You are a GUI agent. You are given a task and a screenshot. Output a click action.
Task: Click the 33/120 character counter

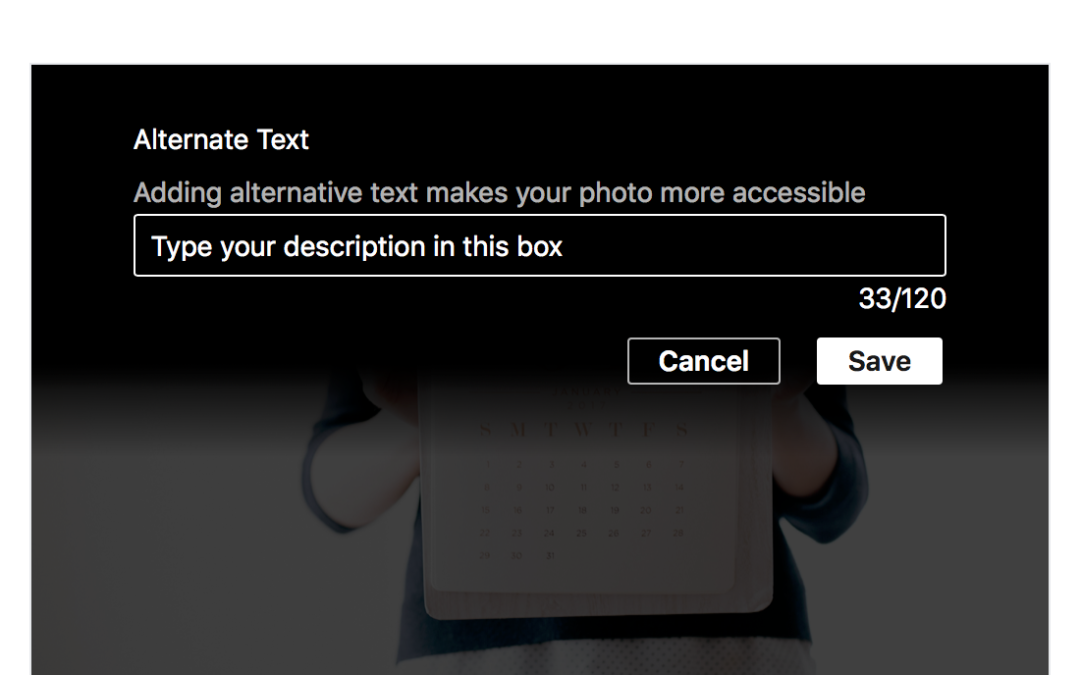coord(902,298)
